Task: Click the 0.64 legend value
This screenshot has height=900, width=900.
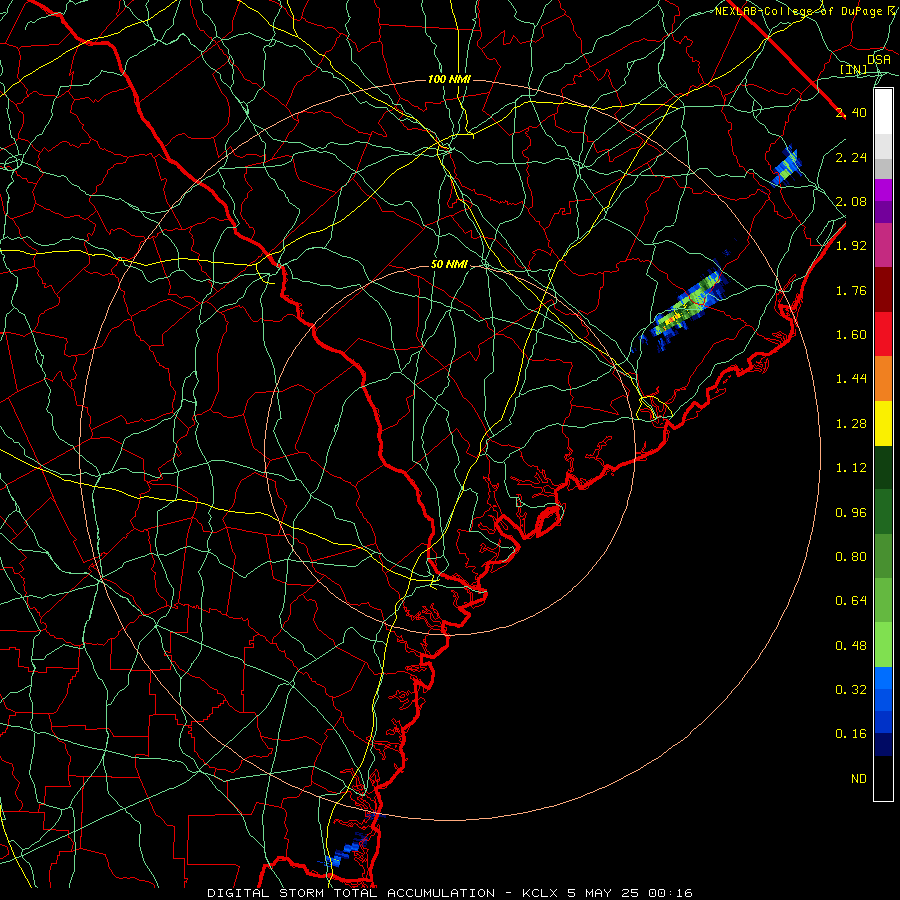Action: (851, 601)
